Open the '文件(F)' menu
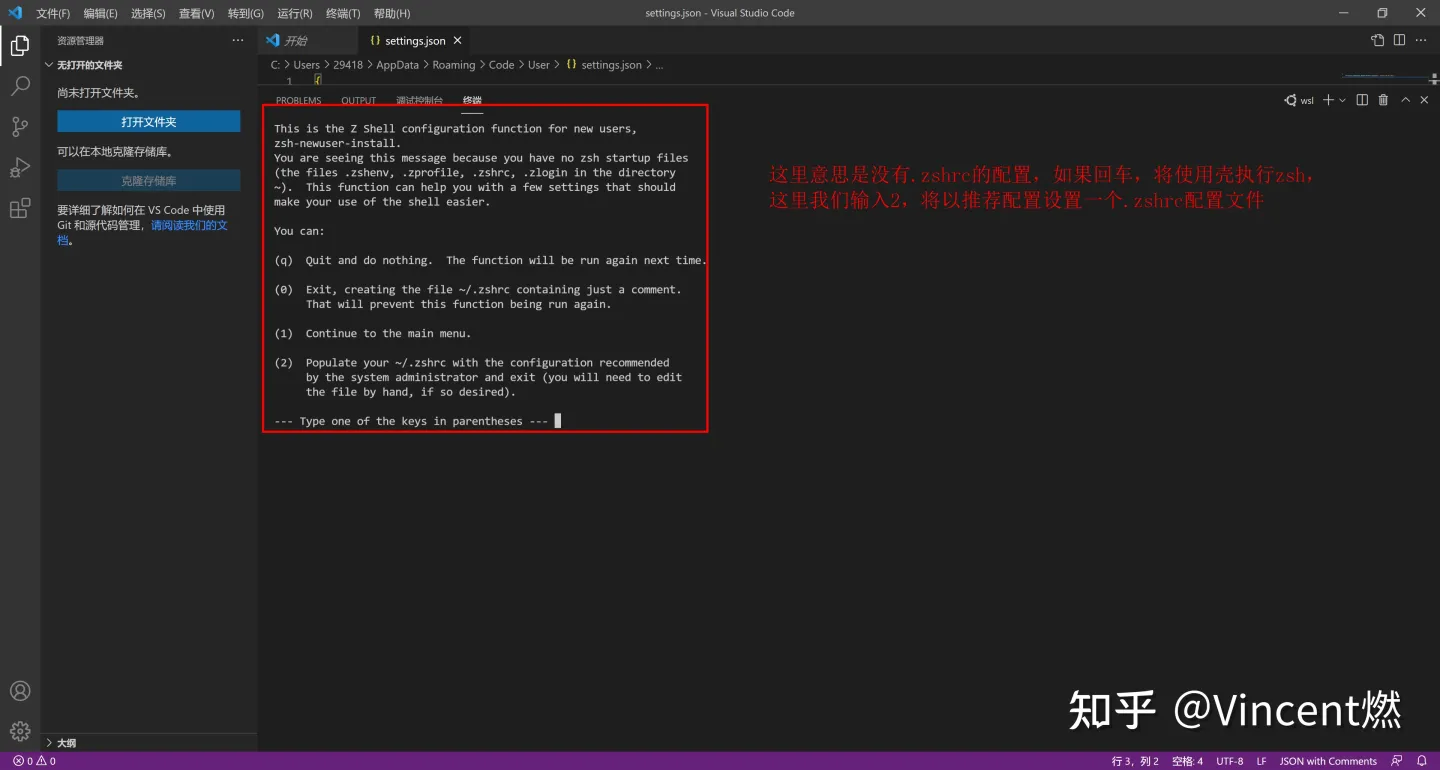The image size is (1440, 770). click(x=53, y=13)
